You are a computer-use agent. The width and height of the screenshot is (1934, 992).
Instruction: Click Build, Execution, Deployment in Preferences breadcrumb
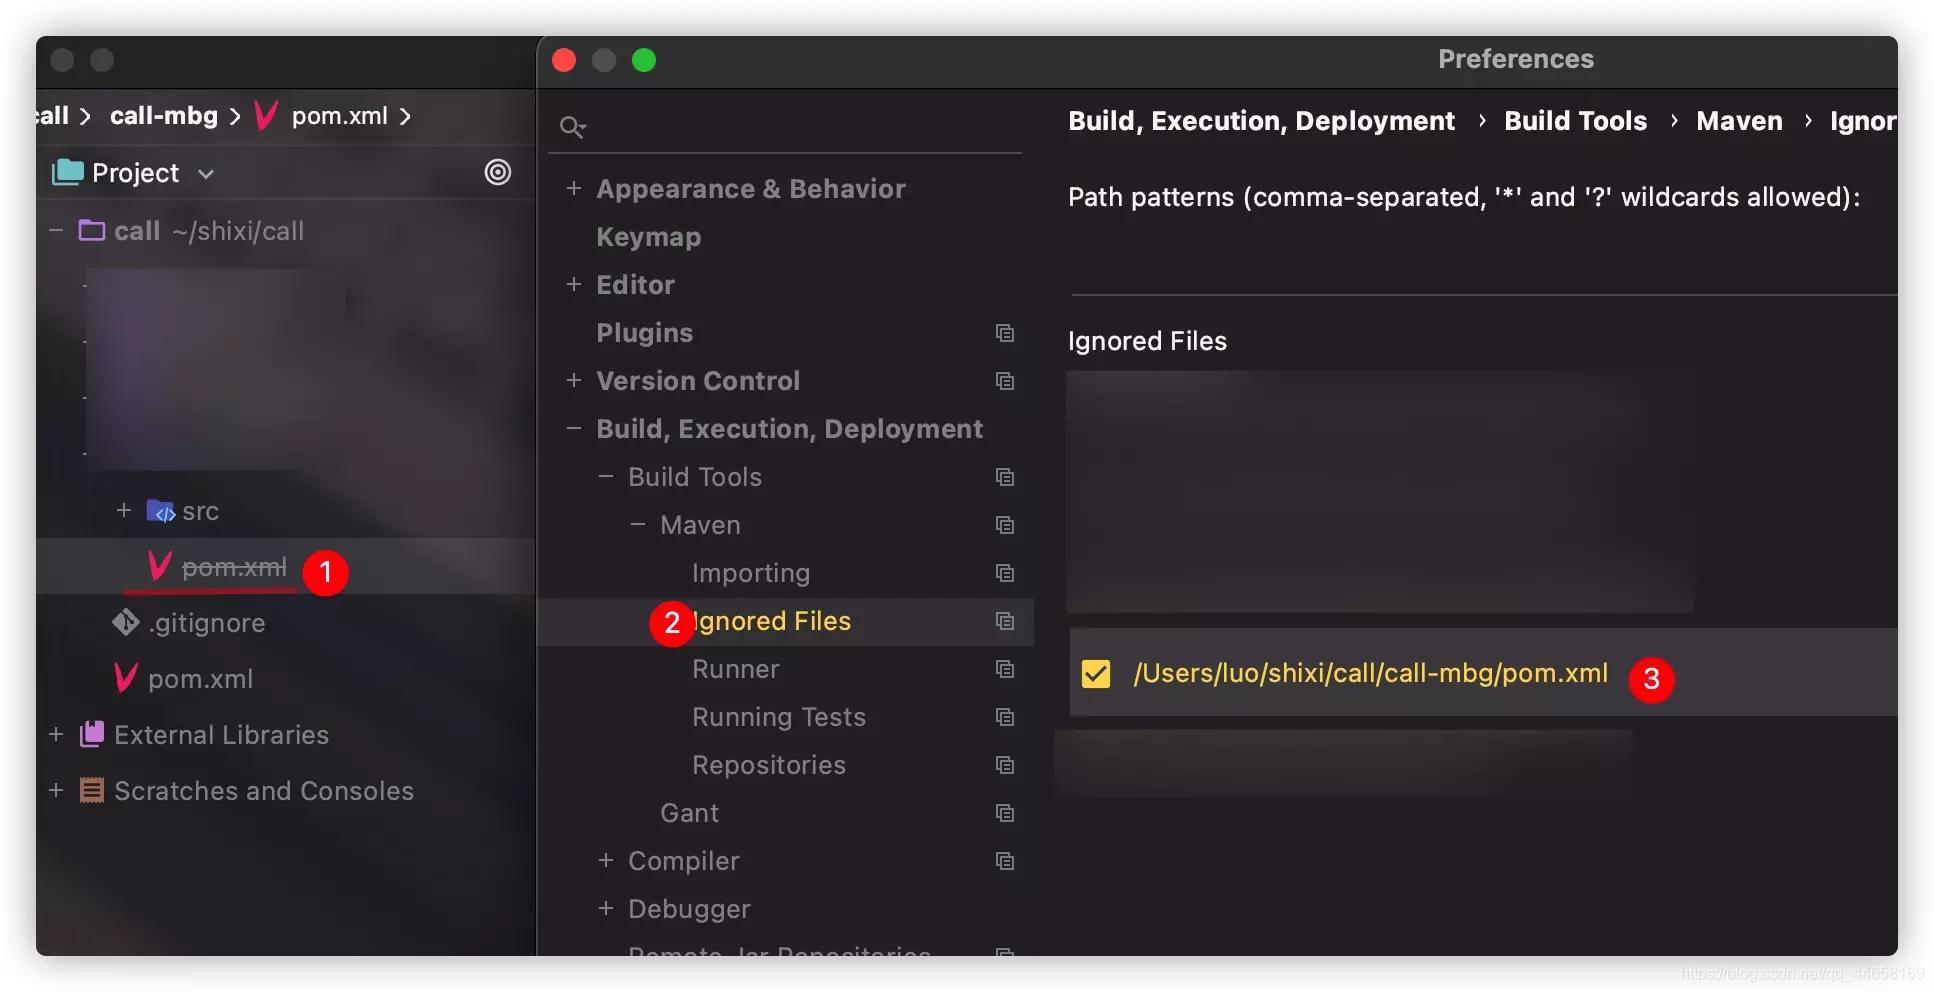1261,121
